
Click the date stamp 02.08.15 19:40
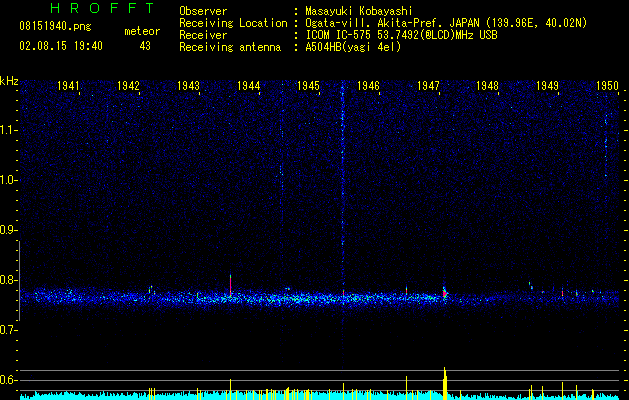click(61, 46)
